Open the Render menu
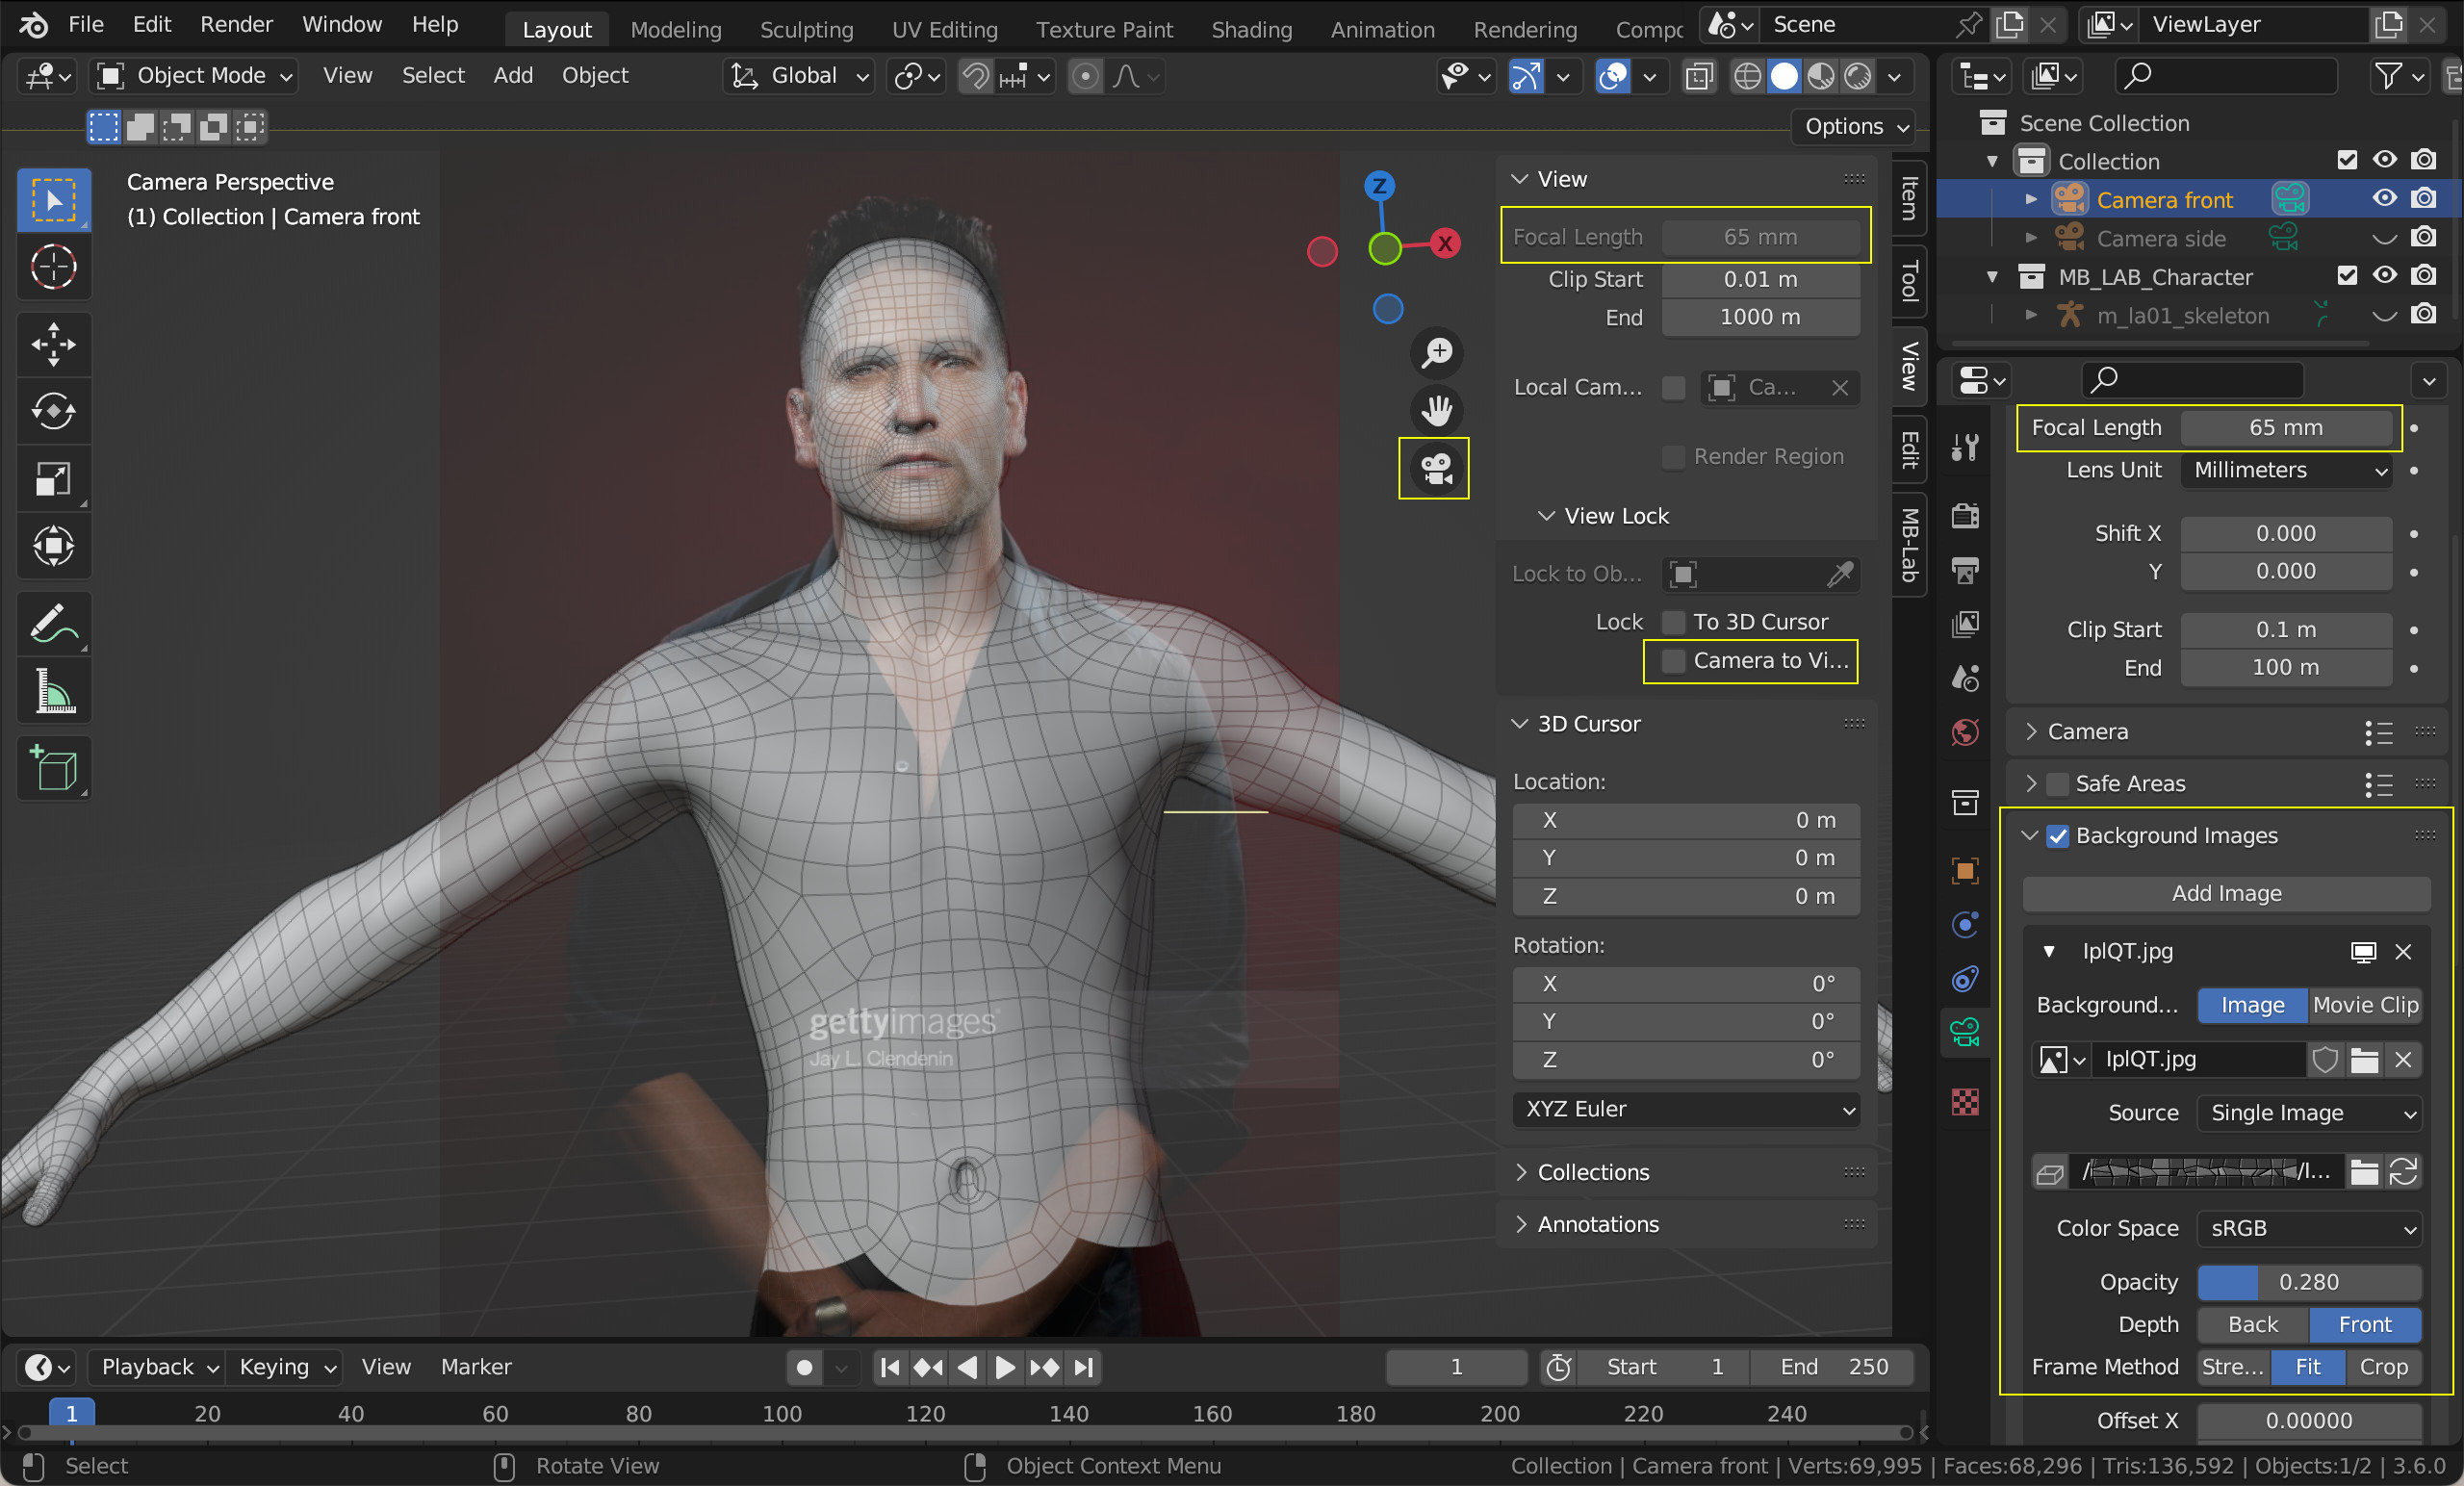 point(236,24)
